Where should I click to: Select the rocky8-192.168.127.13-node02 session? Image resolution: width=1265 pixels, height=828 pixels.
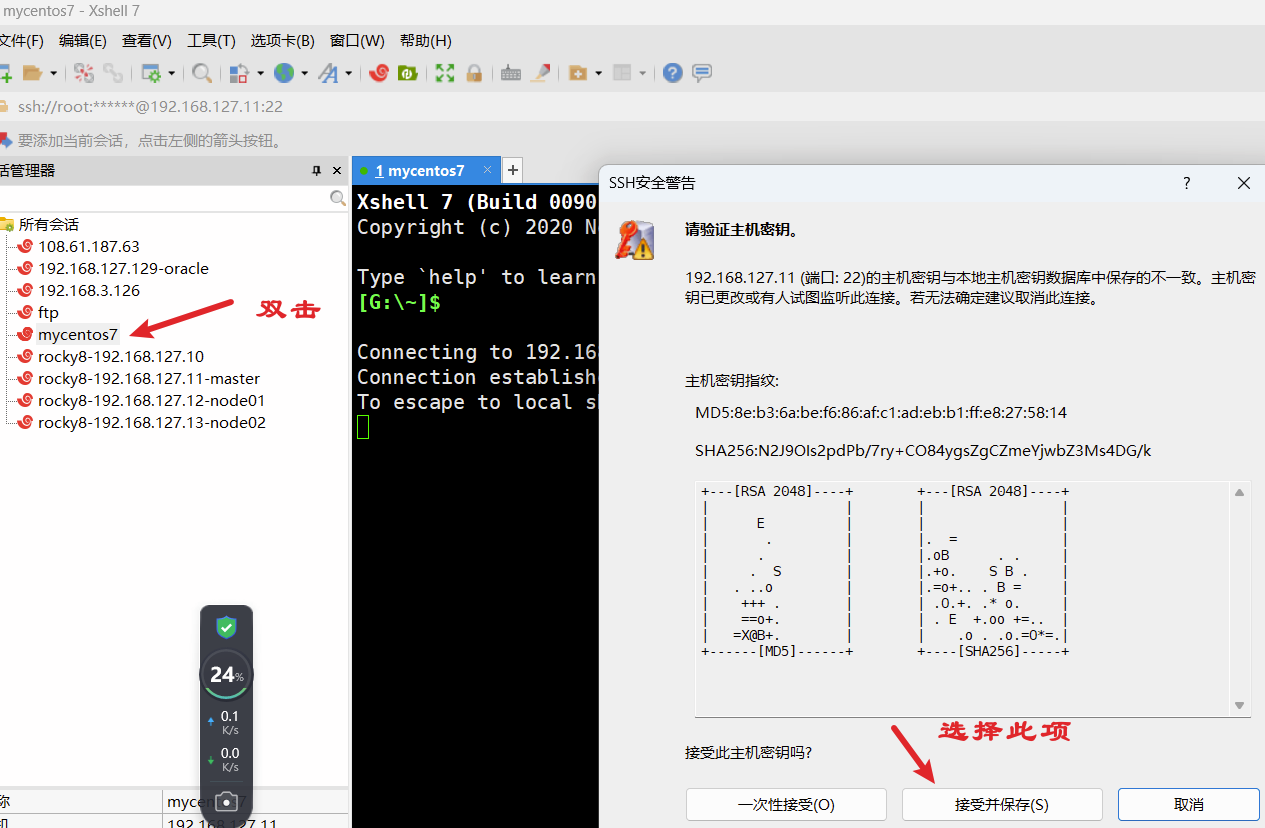(x=152, y=422)
